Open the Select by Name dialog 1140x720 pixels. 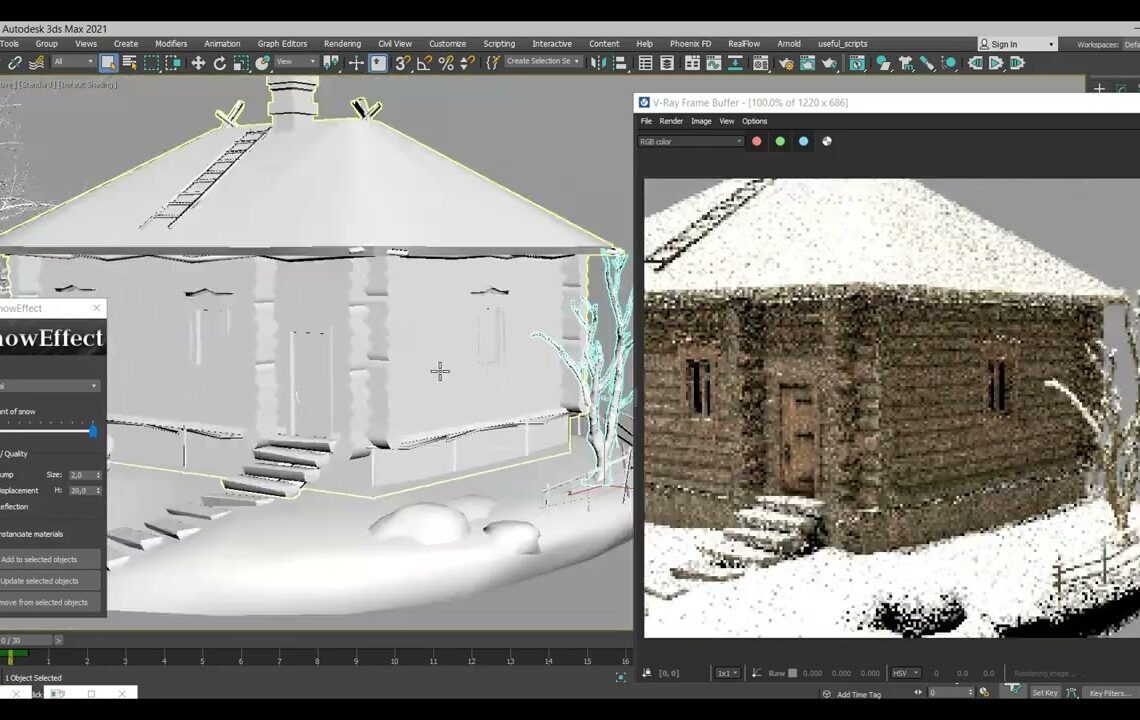coord(129,63)
